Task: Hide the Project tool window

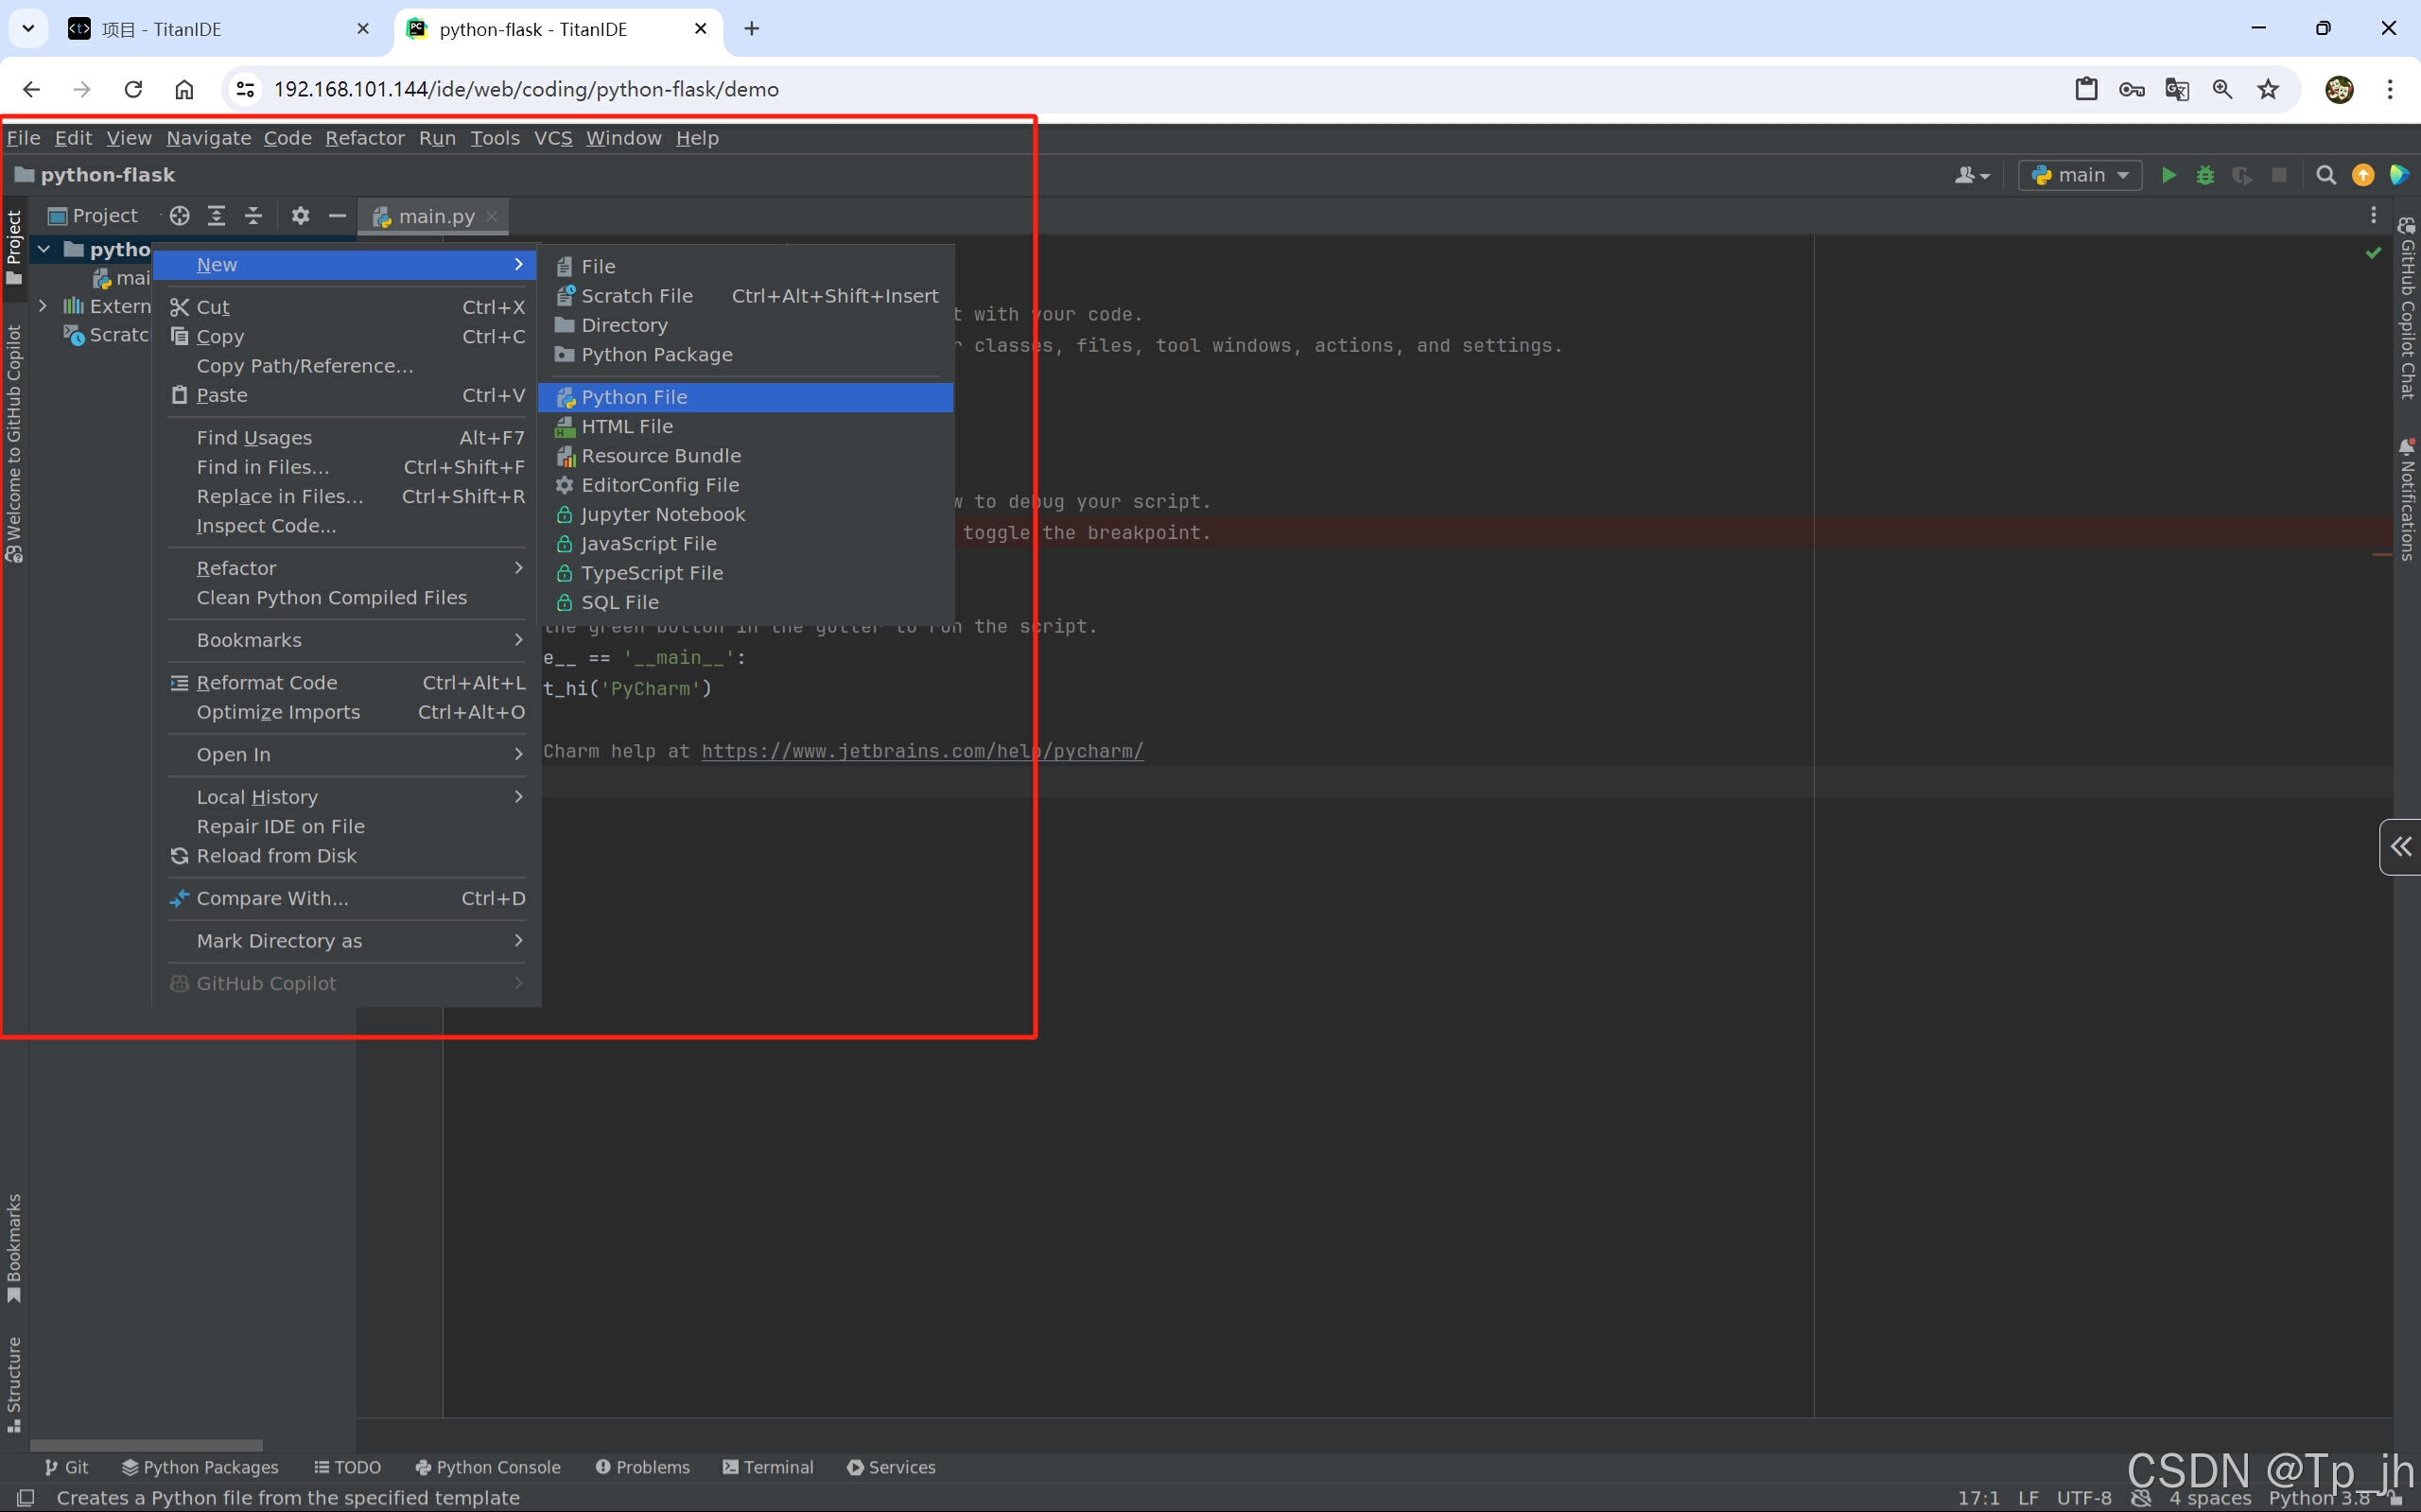Action: (x=337, y=215)
